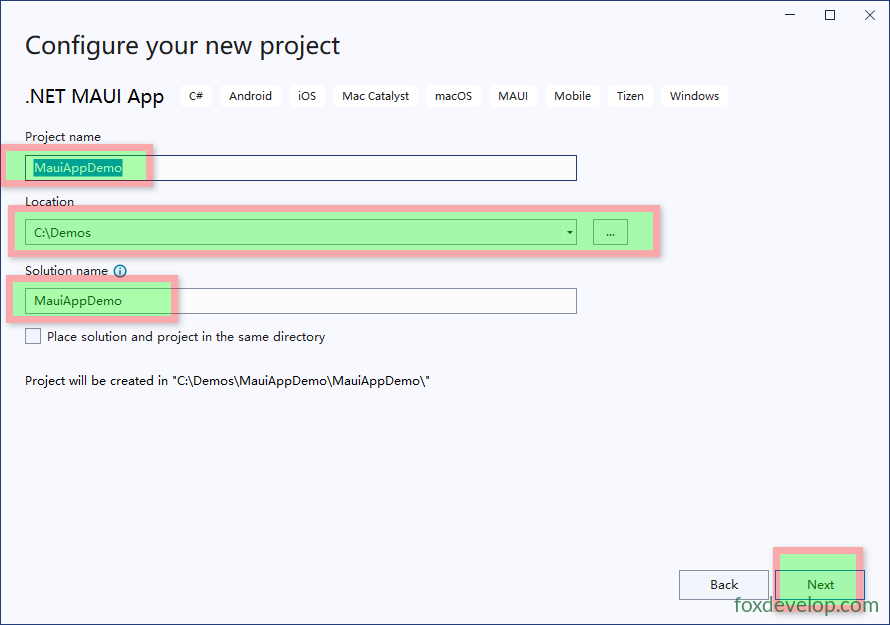Open the browse location ellipsis button
890x625 pixels.
click(x=610, y=232)
